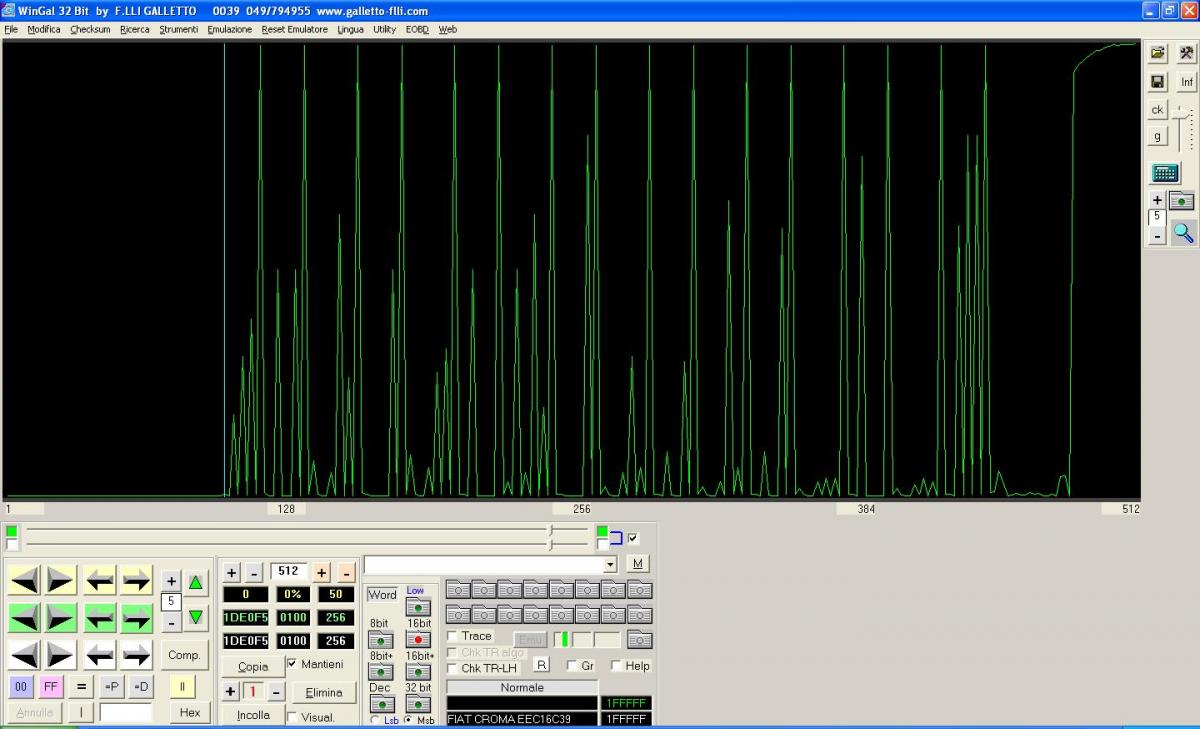Click green row right arrow button
This screenshot has width=1200, height=729.
136,617
